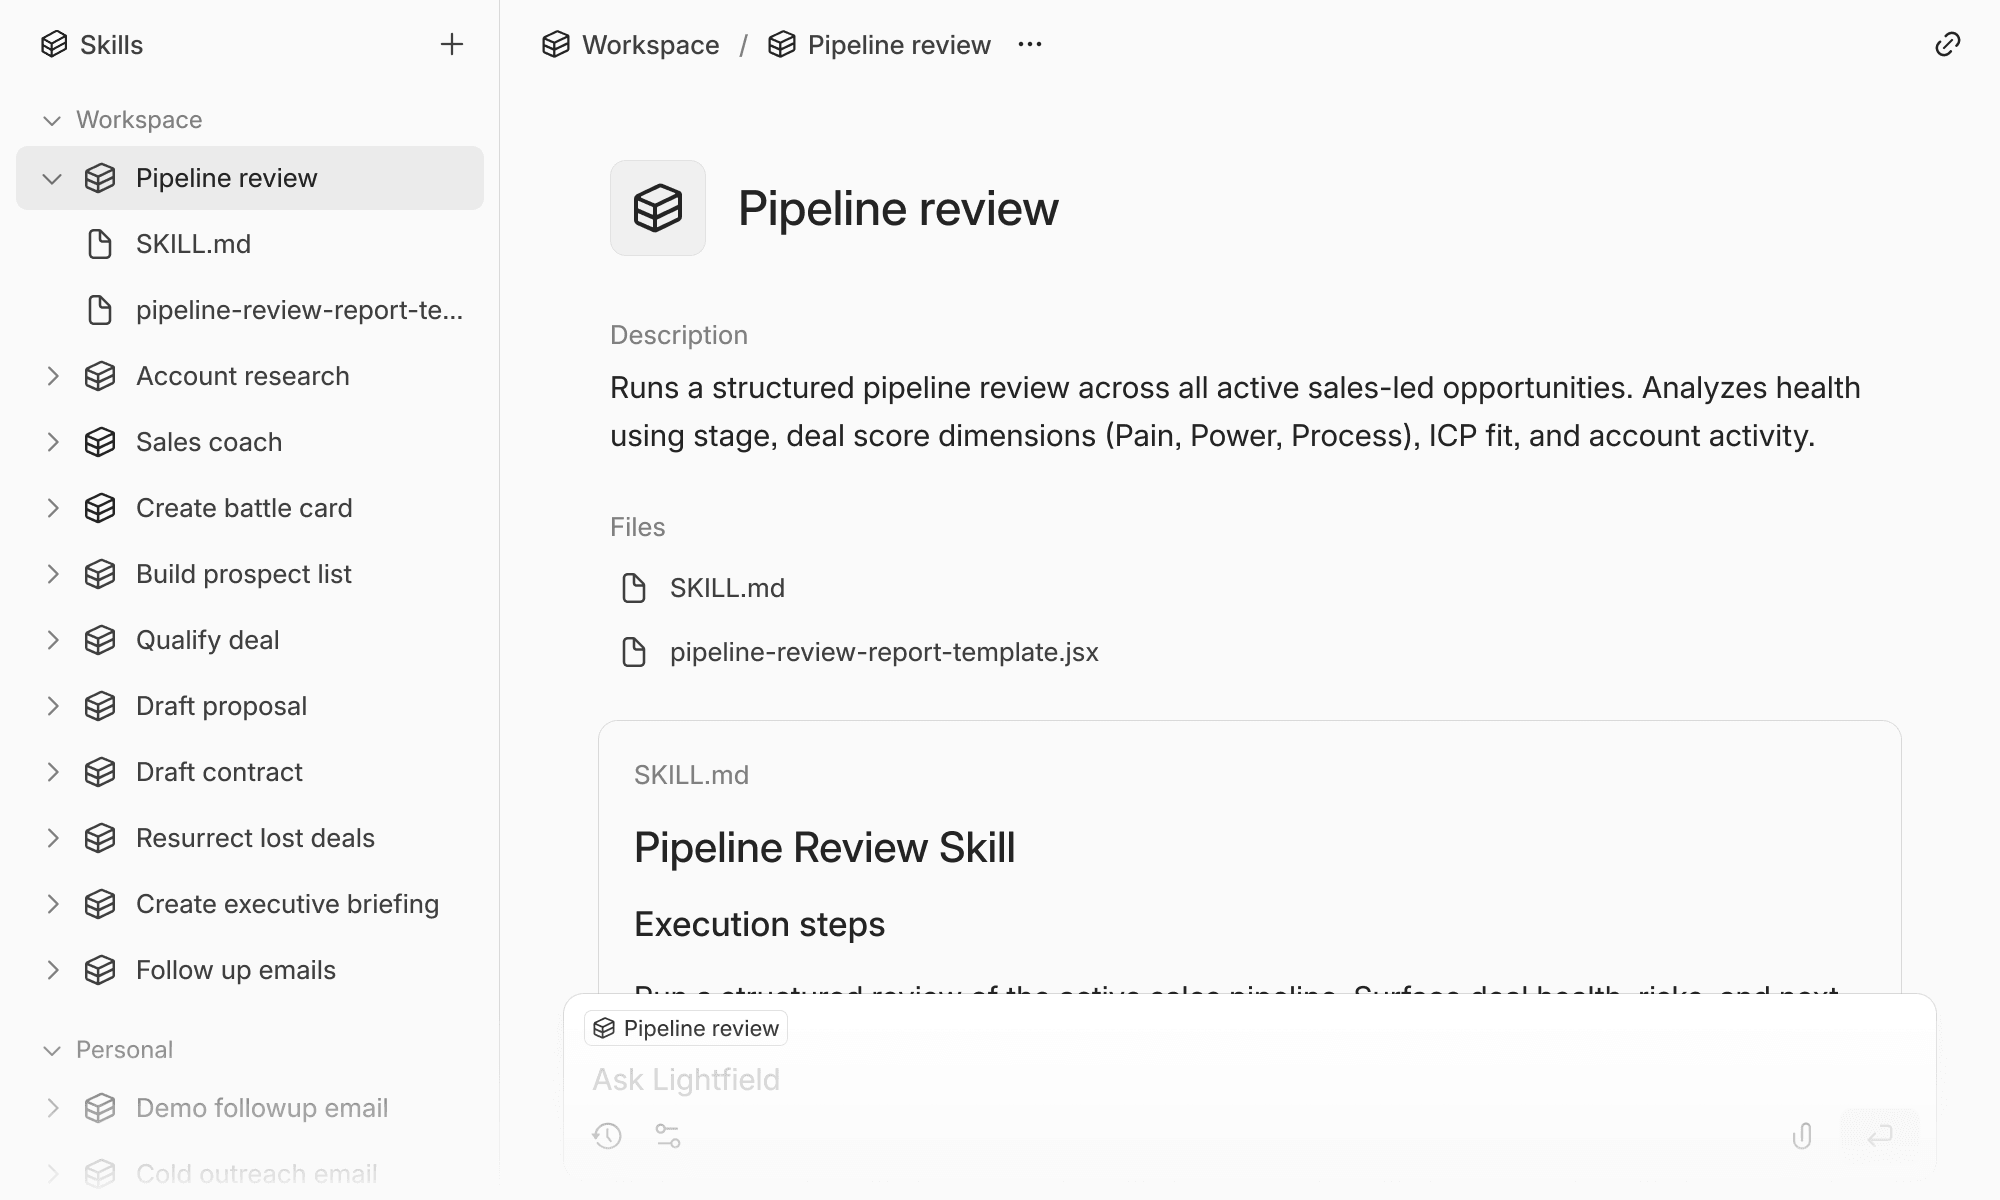Image resolution: width=2000 pixels, height=1200 pixels.
Task: Click the large Pipeline review cube icon
Action: pyautogui.click(x=658, y=208)
